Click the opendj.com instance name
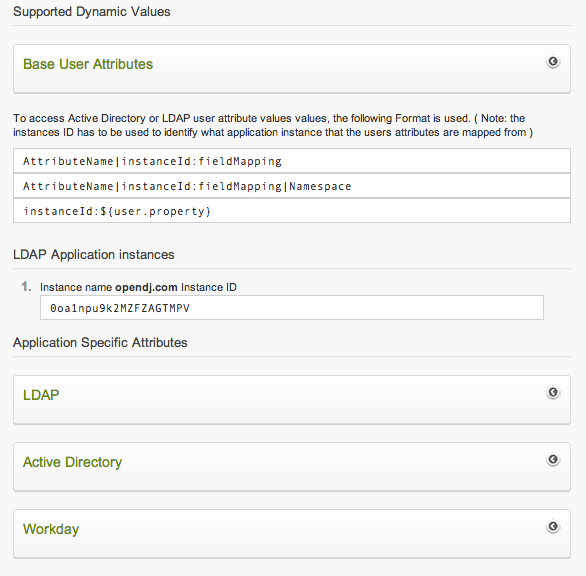Viewport: 586px width, 576px height. click(146, 287)
